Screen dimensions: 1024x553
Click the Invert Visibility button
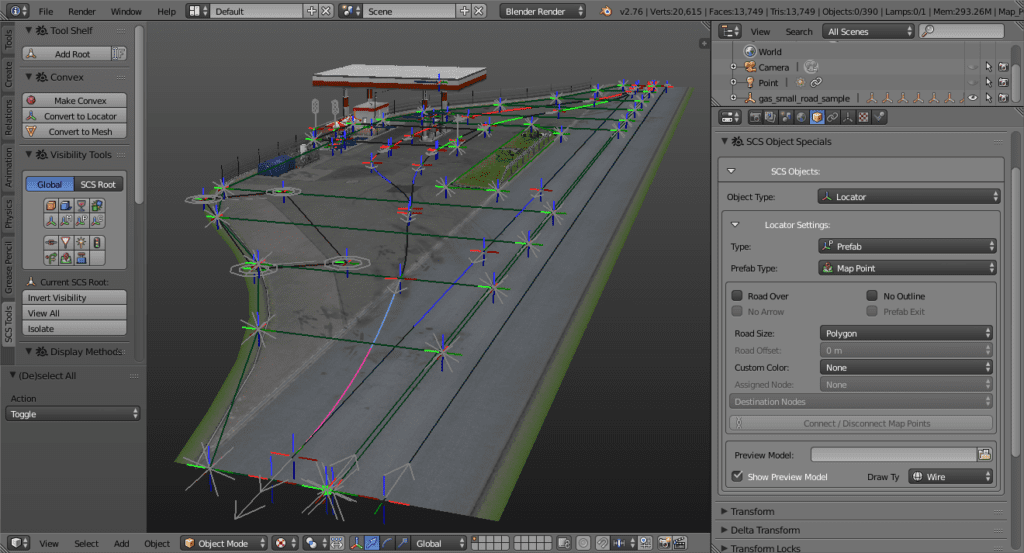[x=74, y=298]
